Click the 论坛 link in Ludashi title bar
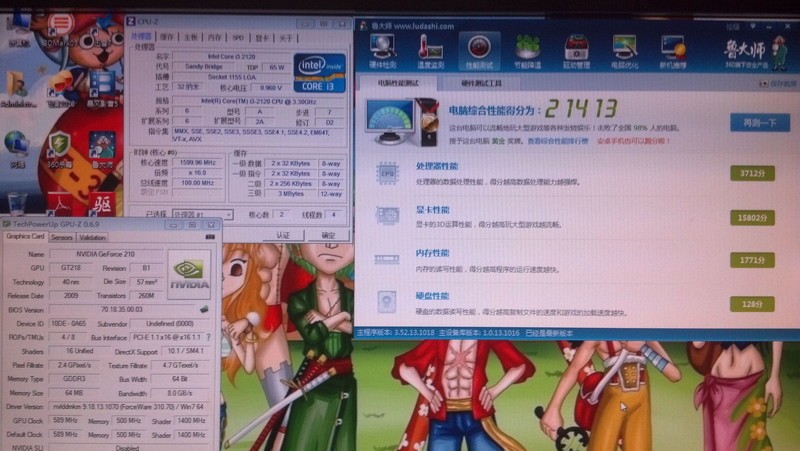 coord(733,26)
